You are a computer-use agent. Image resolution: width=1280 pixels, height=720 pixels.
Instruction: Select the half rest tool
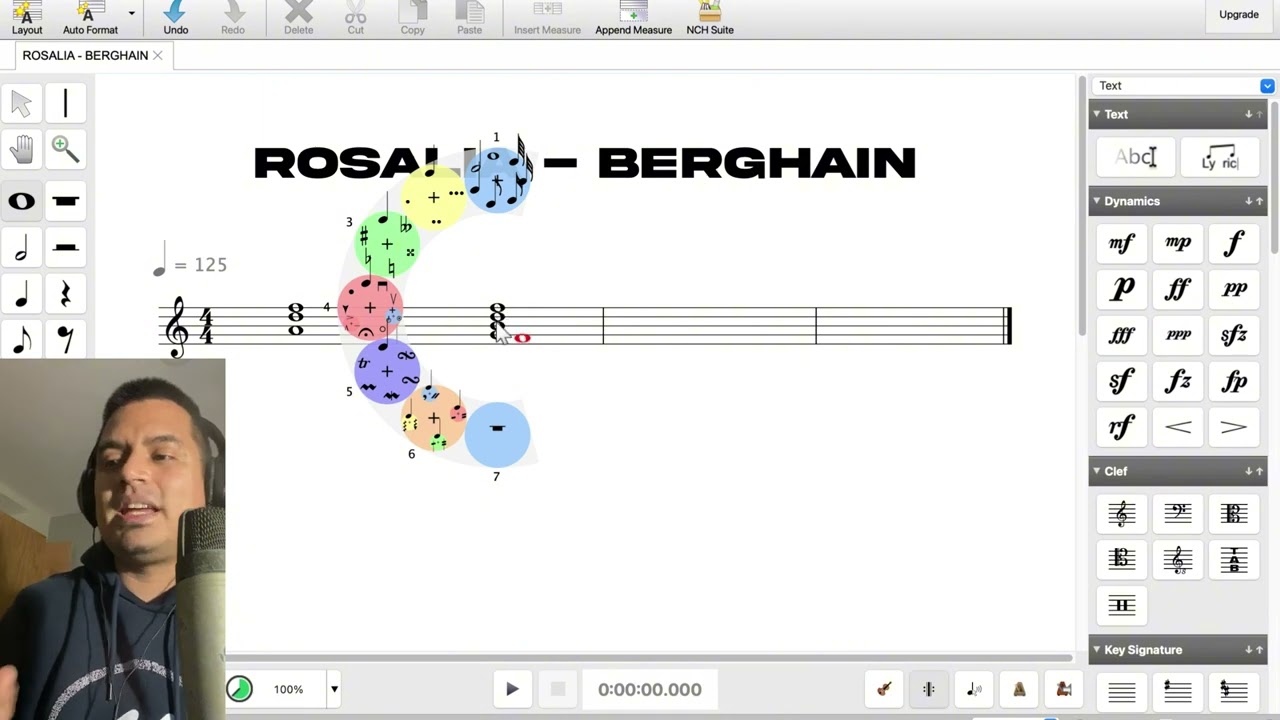pos(65,247)
